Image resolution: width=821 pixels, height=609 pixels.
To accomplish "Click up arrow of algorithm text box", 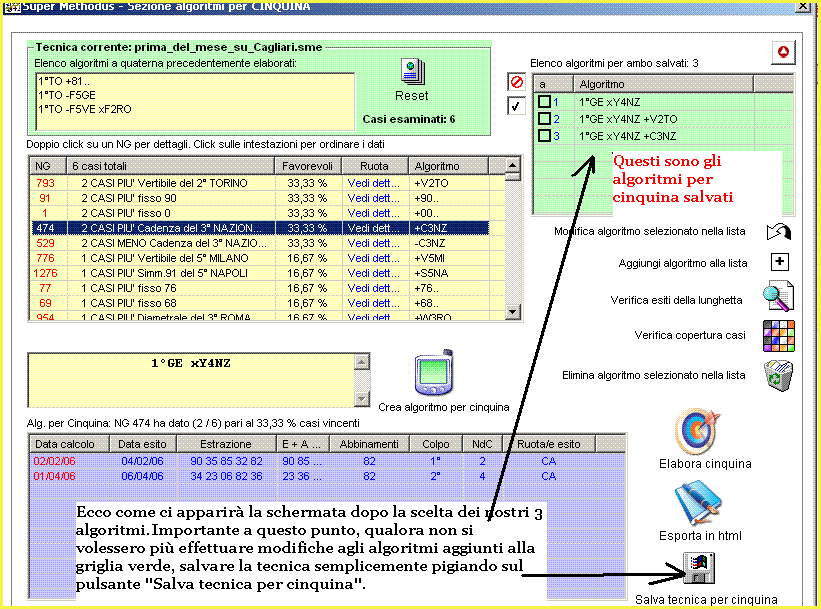I will point(362,362).
